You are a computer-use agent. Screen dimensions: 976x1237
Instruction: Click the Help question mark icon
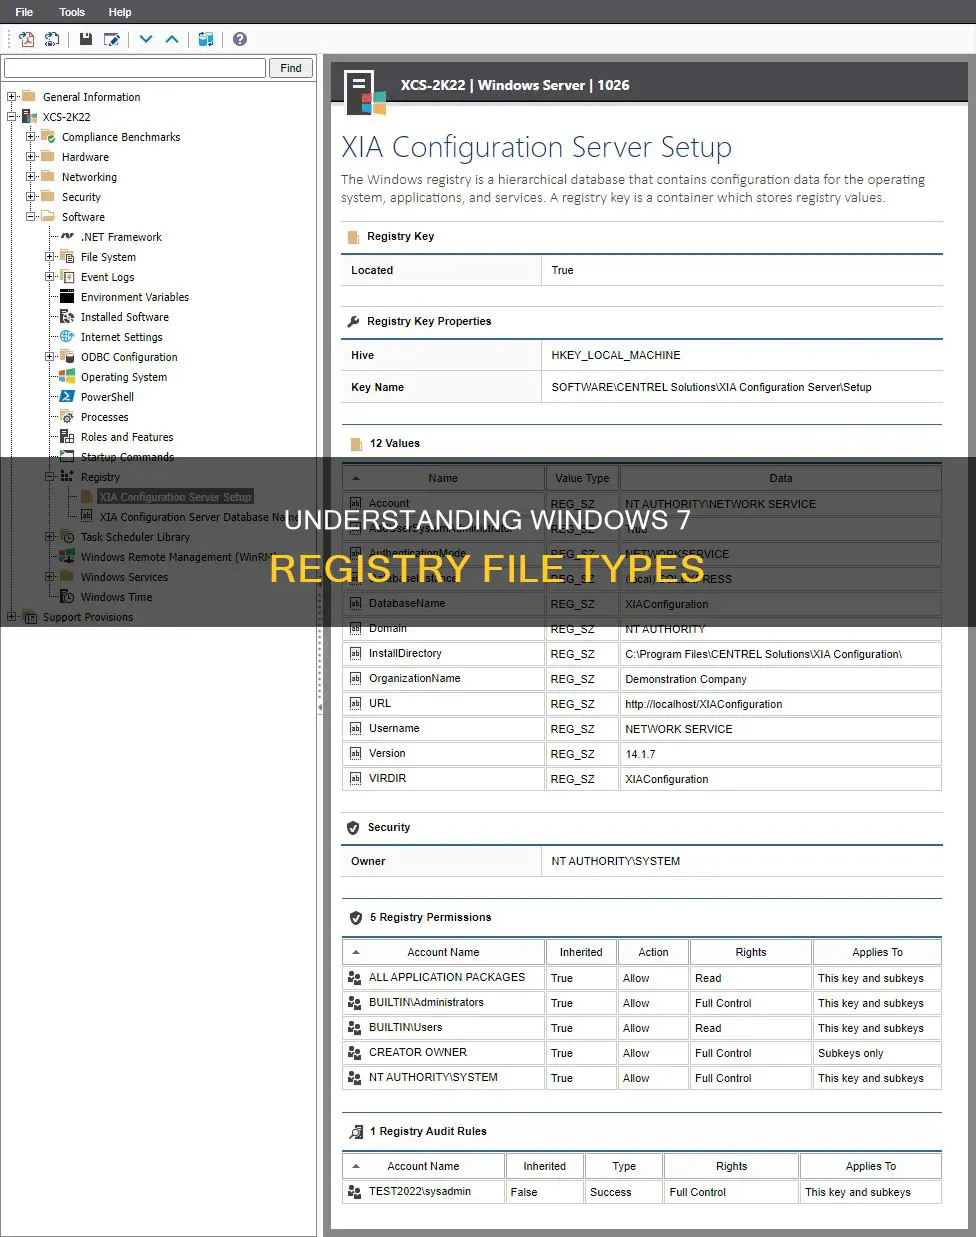(x=238, y=39)
